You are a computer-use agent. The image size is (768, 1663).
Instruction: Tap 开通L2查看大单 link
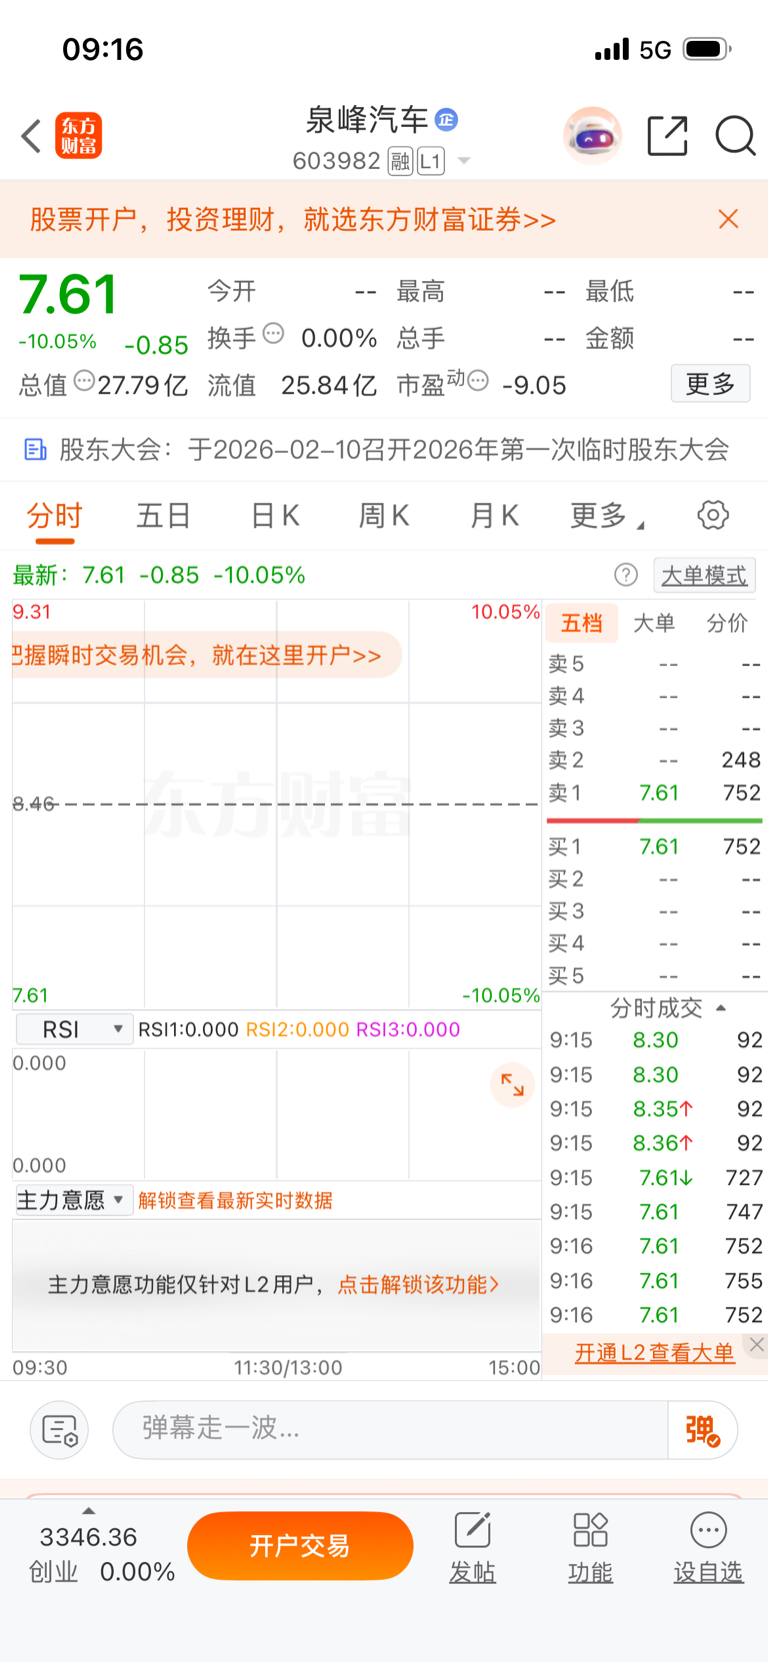pyautogui.click(x=654, y=1353)
